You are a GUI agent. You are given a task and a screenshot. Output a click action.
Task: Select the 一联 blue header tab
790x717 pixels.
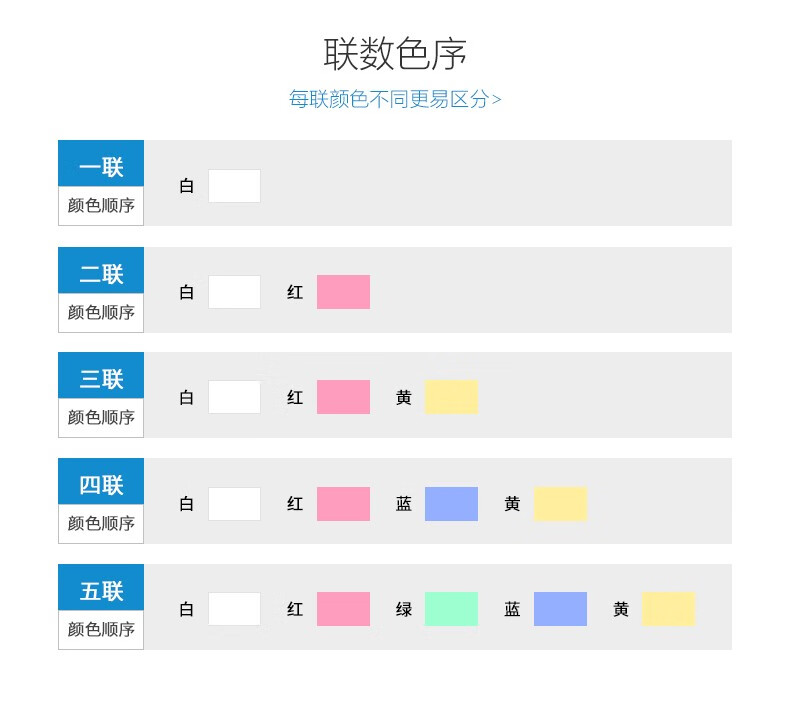coord(101,164)
